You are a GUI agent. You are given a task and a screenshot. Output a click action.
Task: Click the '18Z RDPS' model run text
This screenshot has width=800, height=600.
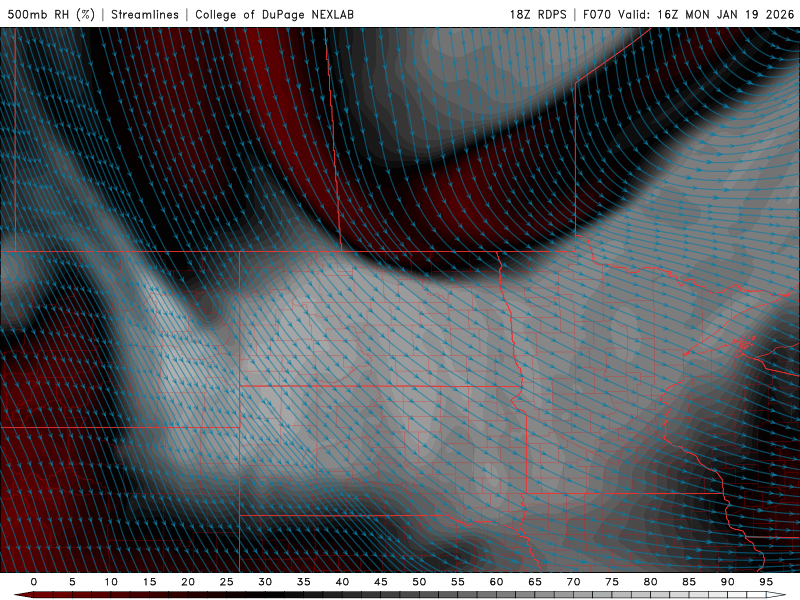tap(538, 14)
